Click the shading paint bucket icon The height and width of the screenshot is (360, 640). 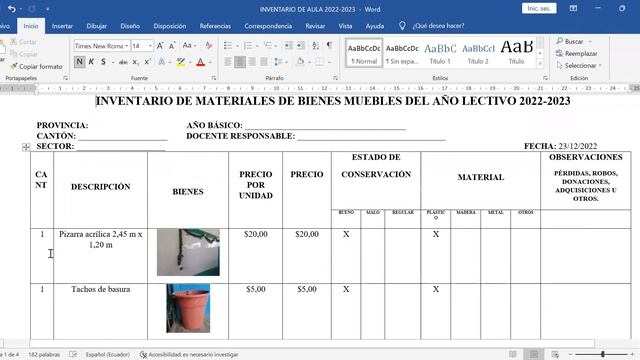click(300, 62)
